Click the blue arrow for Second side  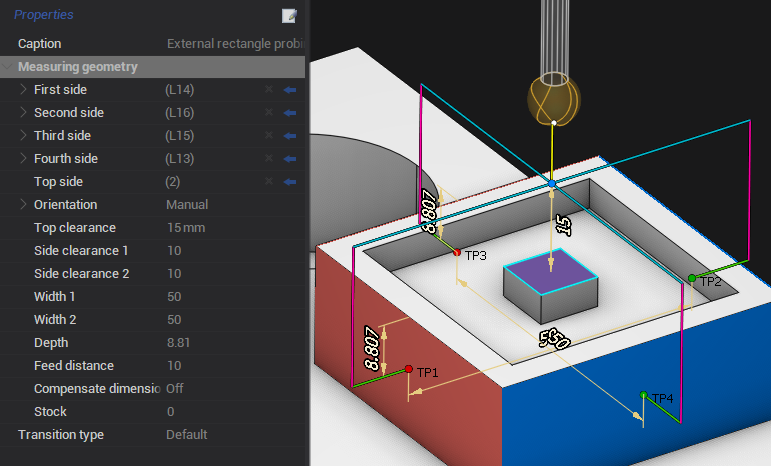click(290, 113)
